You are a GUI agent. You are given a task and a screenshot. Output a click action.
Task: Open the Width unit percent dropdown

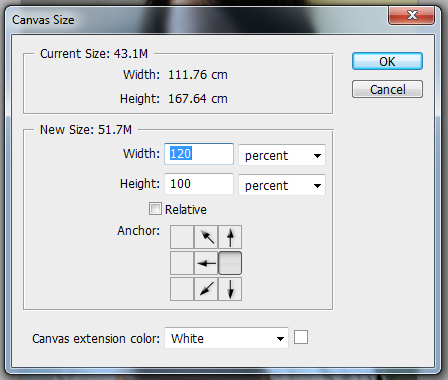[282, 155]
